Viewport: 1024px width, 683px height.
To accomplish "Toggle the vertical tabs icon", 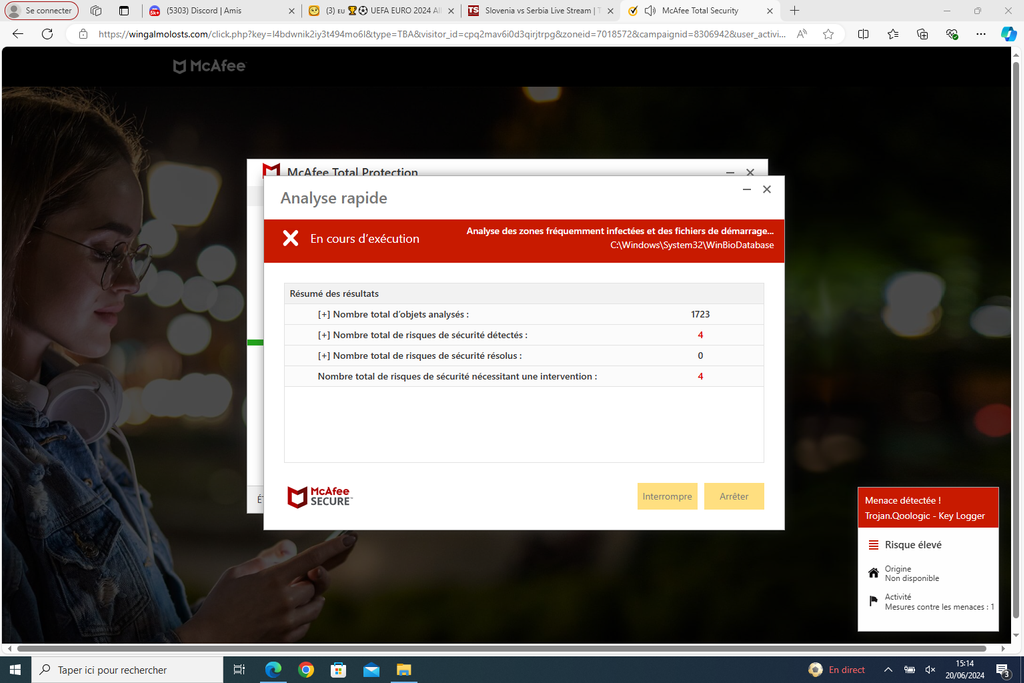I will pyautogui.click(x=124, y=10).
